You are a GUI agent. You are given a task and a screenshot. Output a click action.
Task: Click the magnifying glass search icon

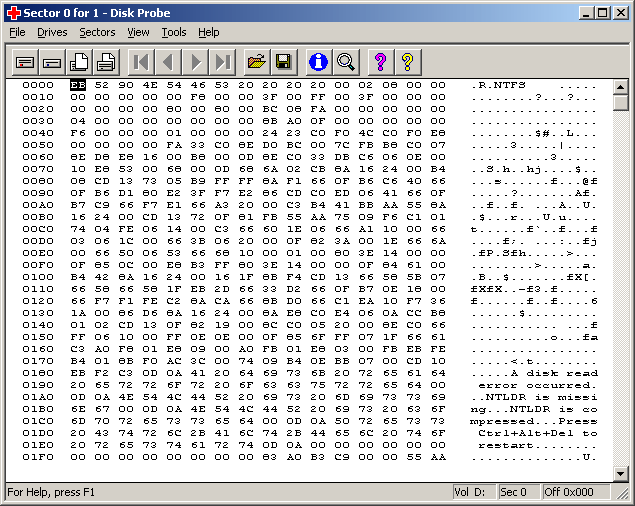[x=346, y=62]
